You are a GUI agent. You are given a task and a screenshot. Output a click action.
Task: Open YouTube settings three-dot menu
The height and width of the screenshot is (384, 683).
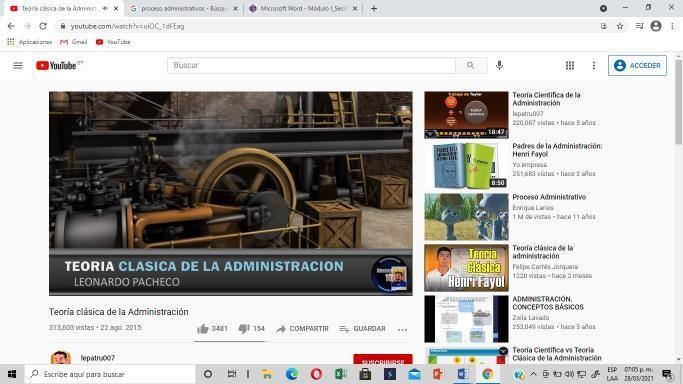tap(594, 65)
